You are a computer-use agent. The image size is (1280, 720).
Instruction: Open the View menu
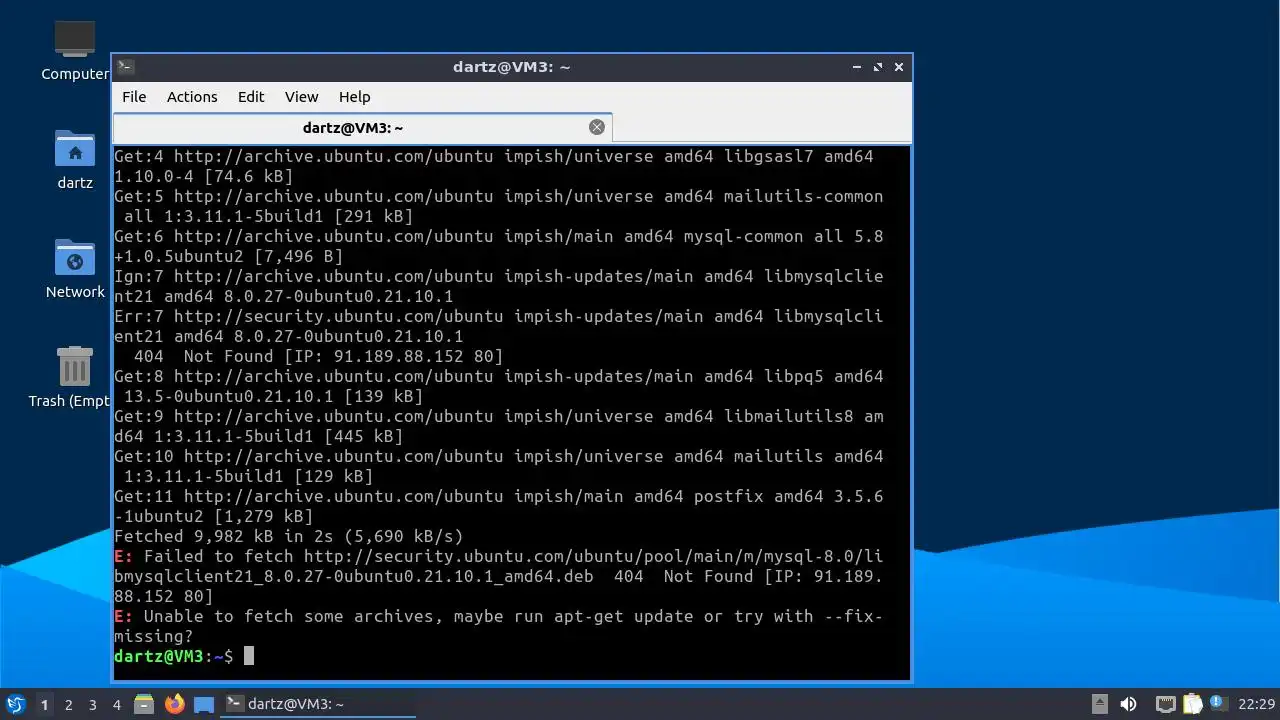301,97
